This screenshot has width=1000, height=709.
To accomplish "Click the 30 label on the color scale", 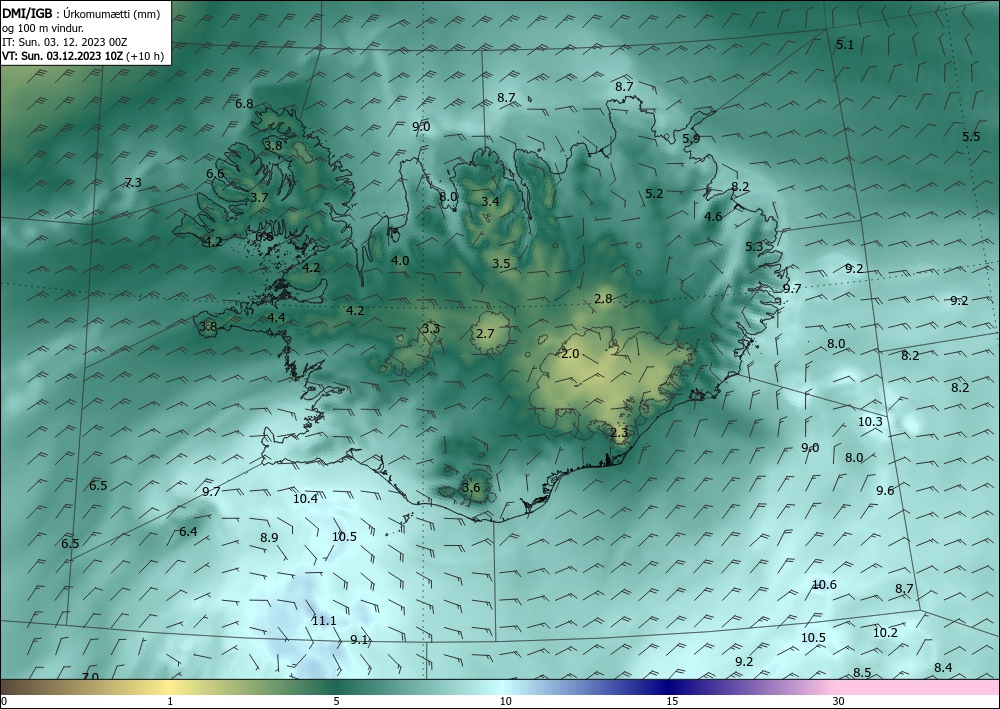I will tap(838, 702).
